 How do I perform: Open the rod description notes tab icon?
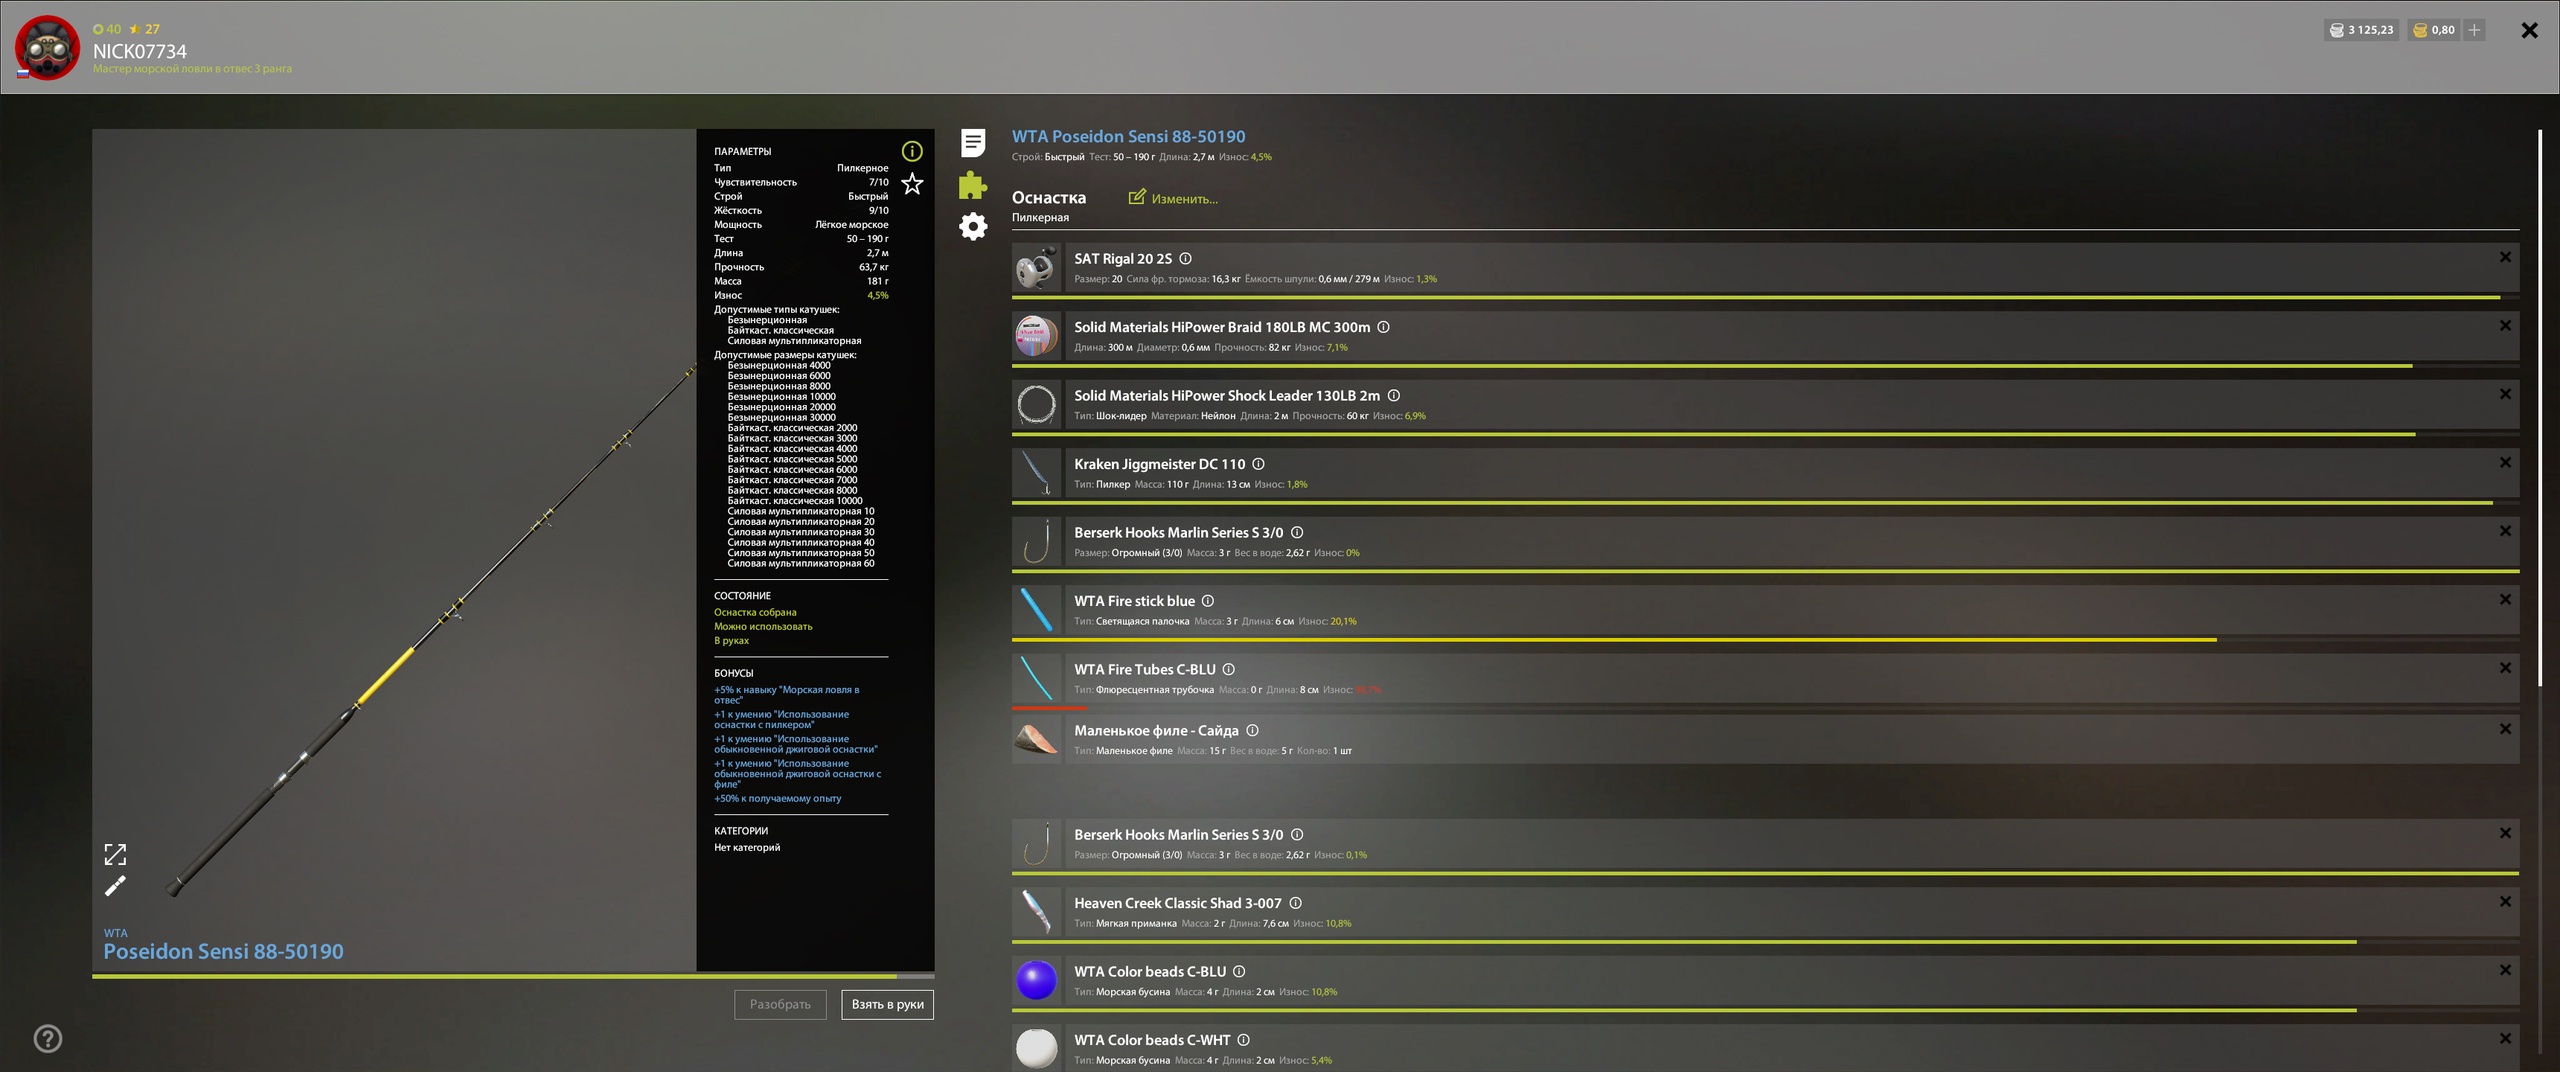[972, 143]
